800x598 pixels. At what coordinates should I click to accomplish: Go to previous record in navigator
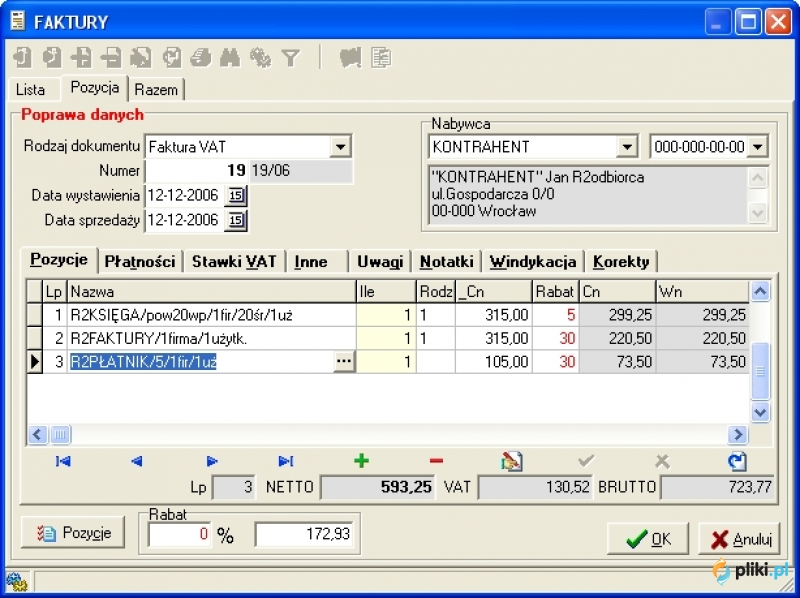[137, 461]
